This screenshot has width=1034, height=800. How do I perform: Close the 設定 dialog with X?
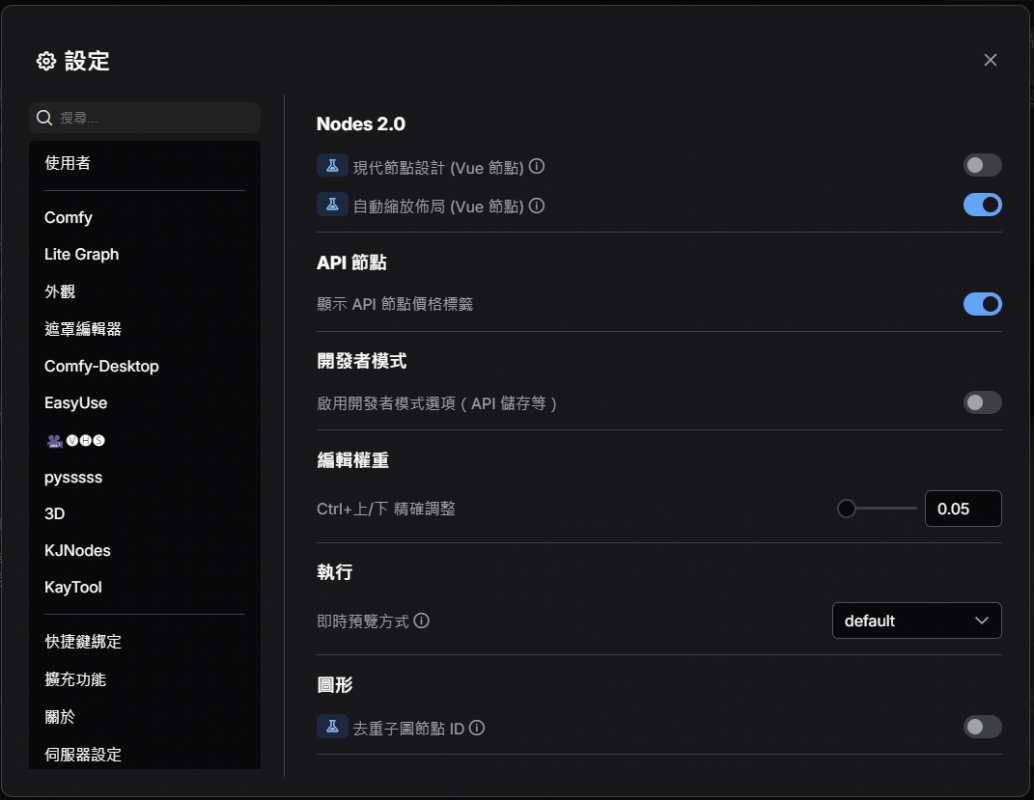[990, 60]
